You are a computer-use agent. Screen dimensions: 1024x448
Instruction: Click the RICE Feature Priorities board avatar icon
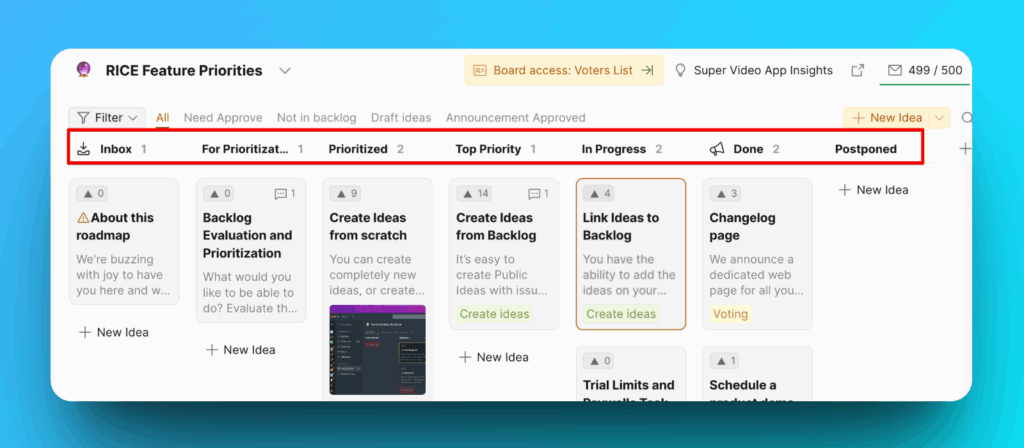(84, 70)
